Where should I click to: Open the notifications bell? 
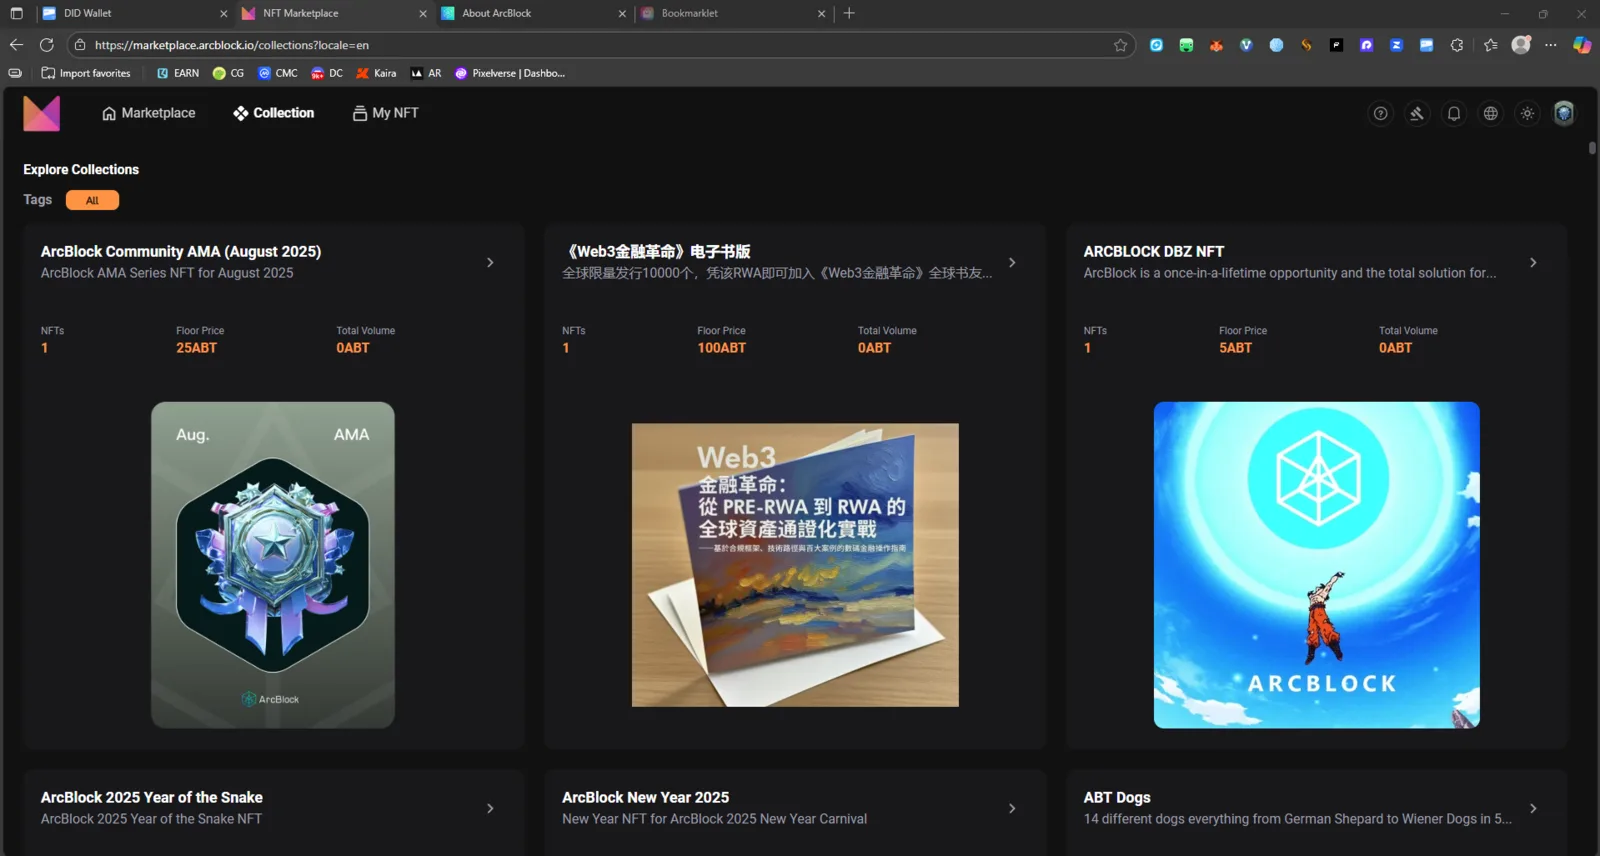tap(1454, 114)
